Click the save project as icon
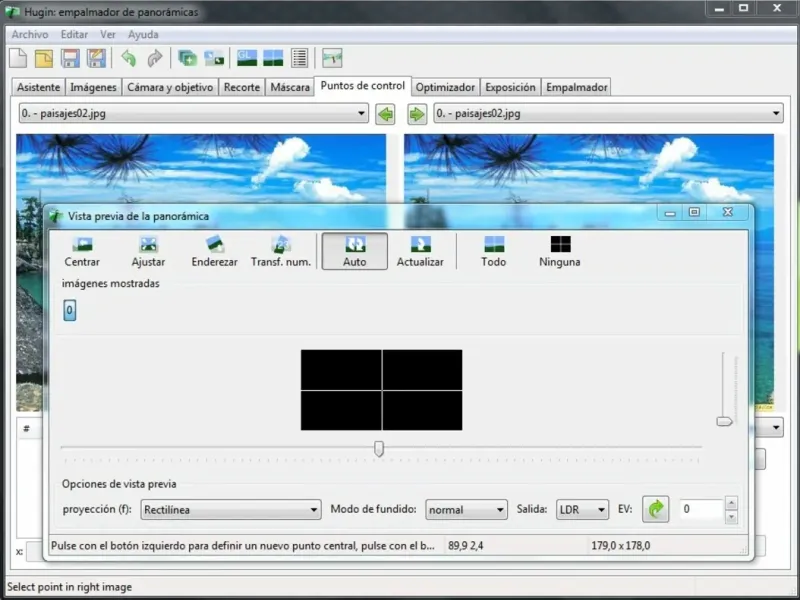 point(96,58)
